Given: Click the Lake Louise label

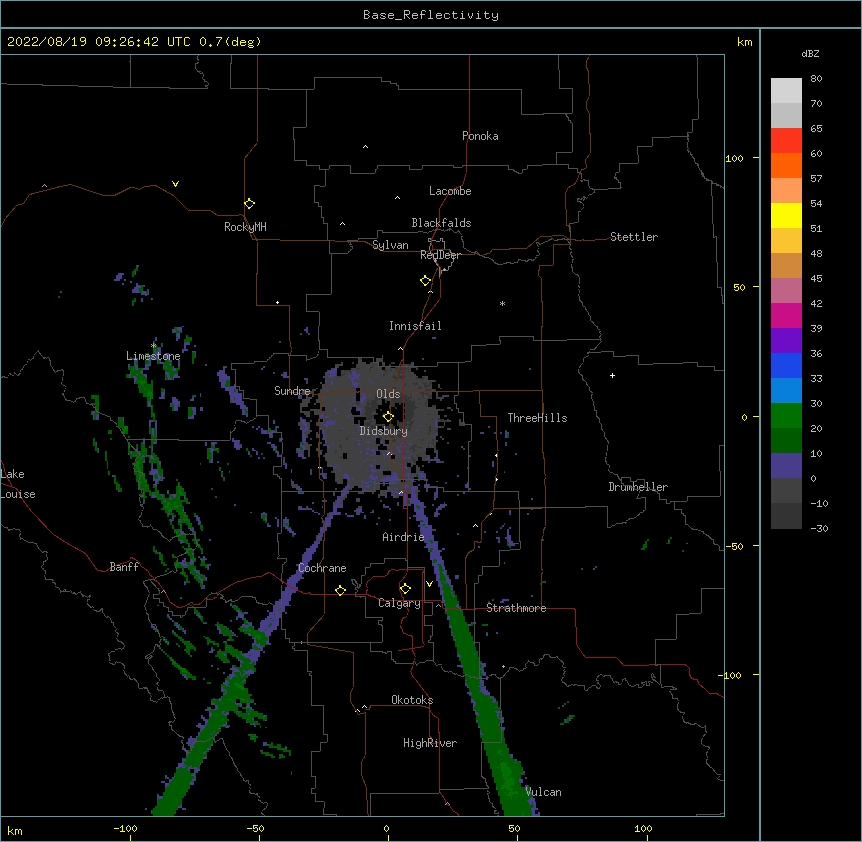Looking at the screenshot, I should [18, 484].
